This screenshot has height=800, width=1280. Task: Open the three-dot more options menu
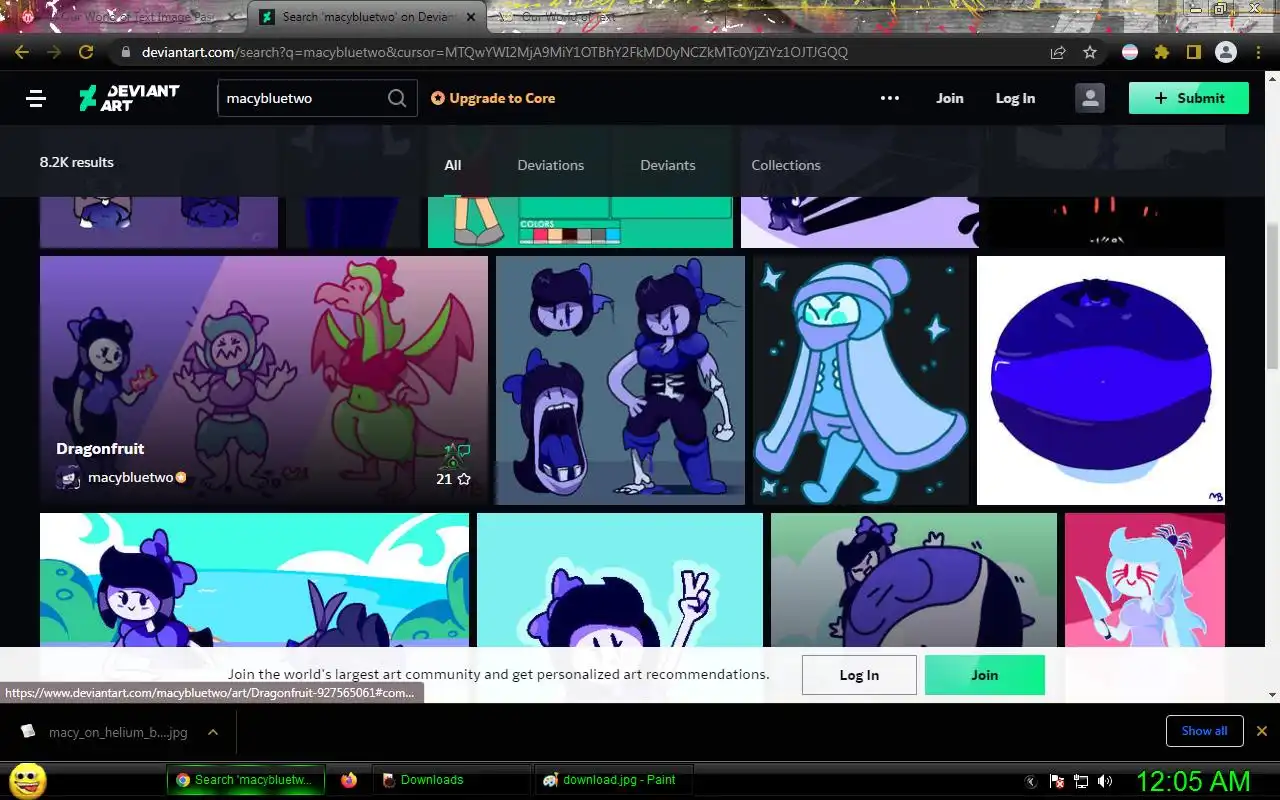pyautogui.click(x=890, y=98)
